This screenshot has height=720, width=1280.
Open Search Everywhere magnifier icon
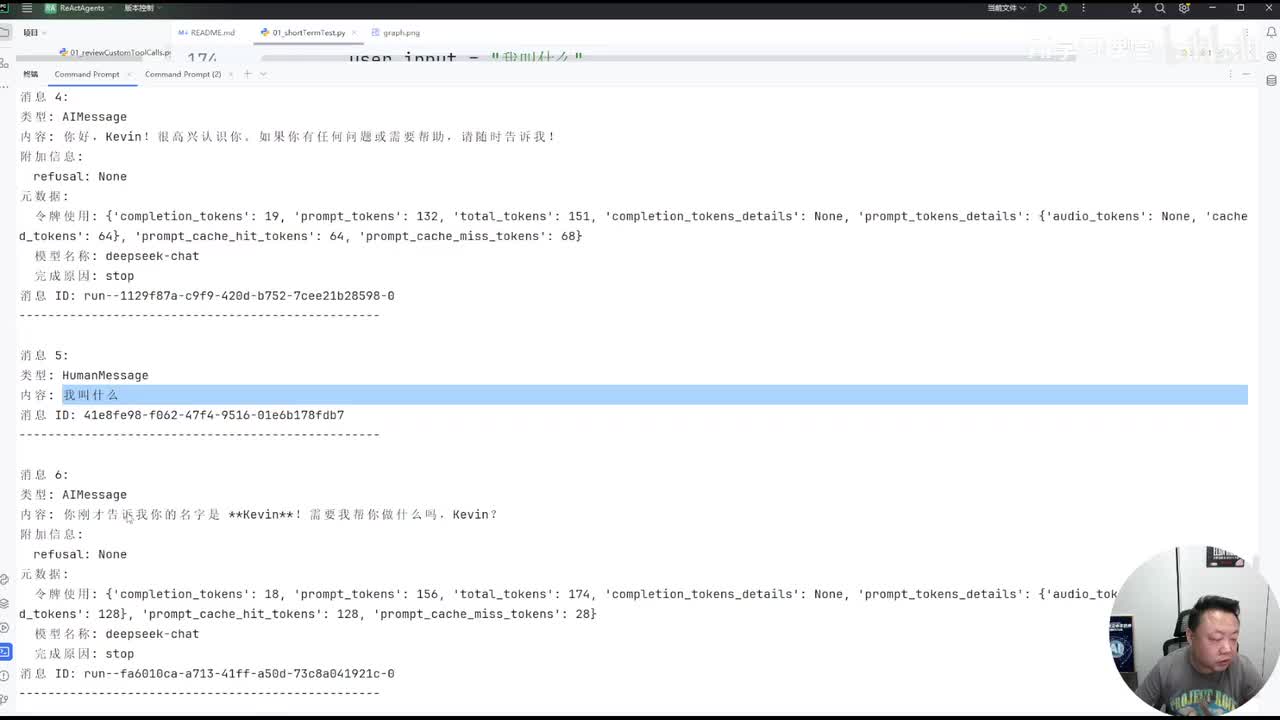coord(1160,8)
